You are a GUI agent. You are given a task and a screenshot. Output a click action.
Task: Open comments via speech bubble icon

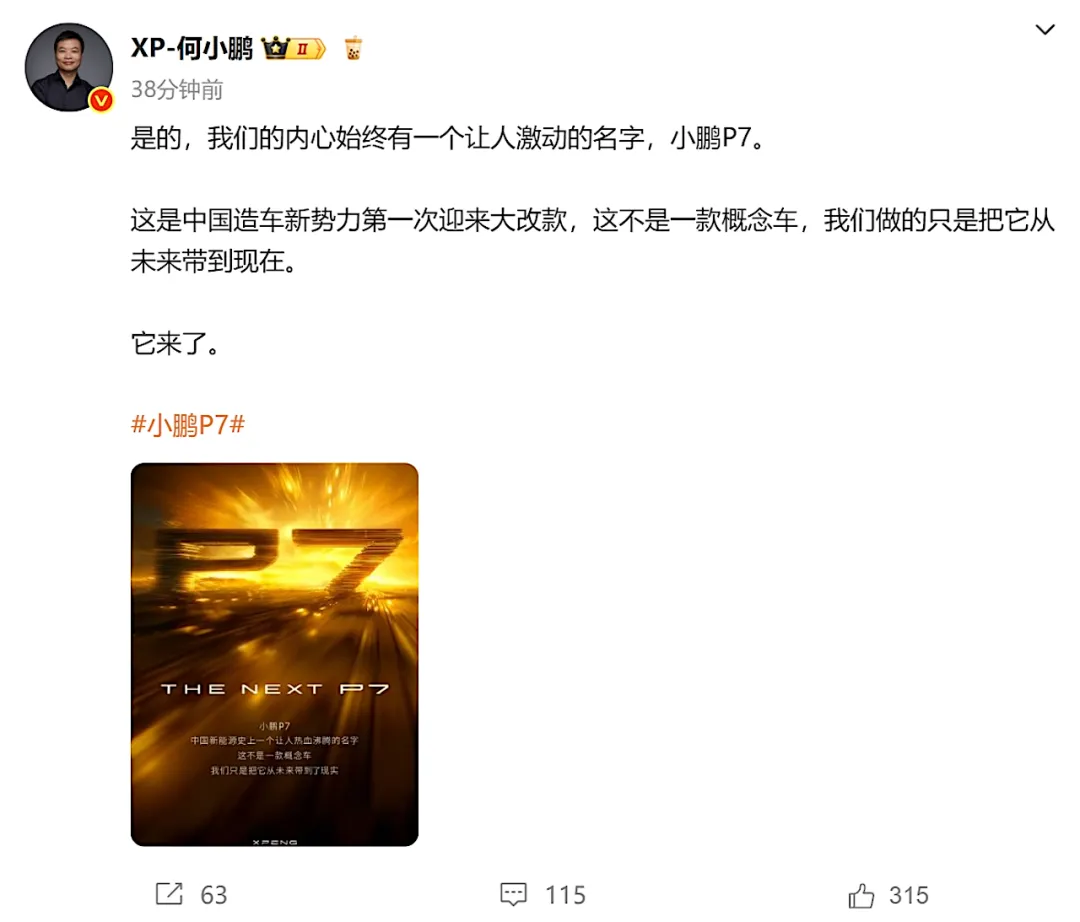click(513, 894)
